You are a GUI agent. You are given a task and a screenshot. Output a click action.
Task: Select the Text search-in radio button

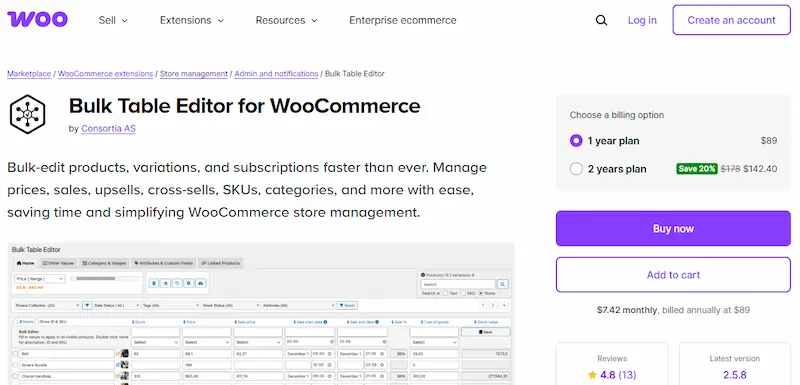[445, 293]
